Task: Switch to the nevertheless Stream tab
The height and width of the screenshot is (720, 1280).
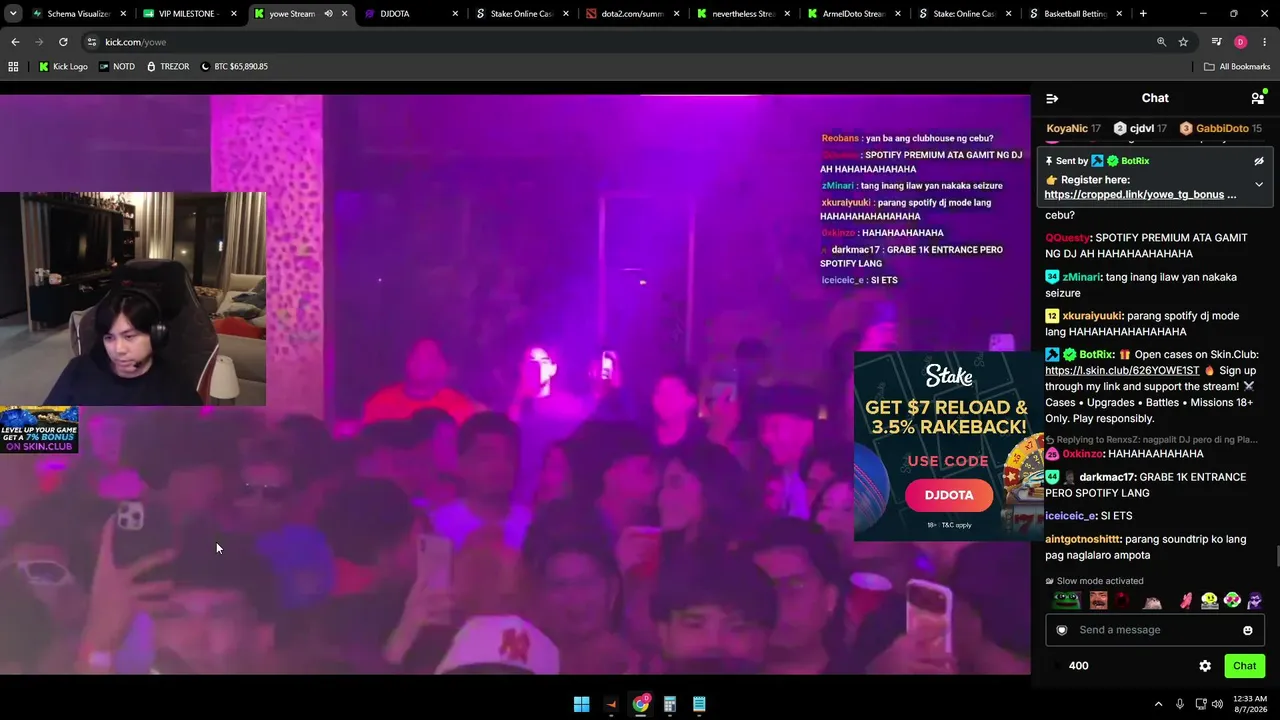Action: tap(744, 14)
